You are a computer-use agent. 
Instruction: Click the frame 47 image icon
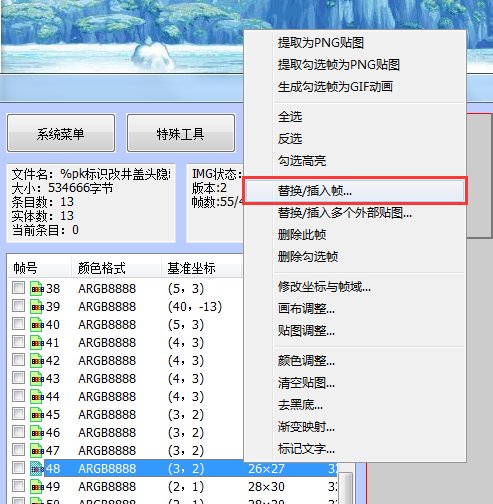pos(37,451)
